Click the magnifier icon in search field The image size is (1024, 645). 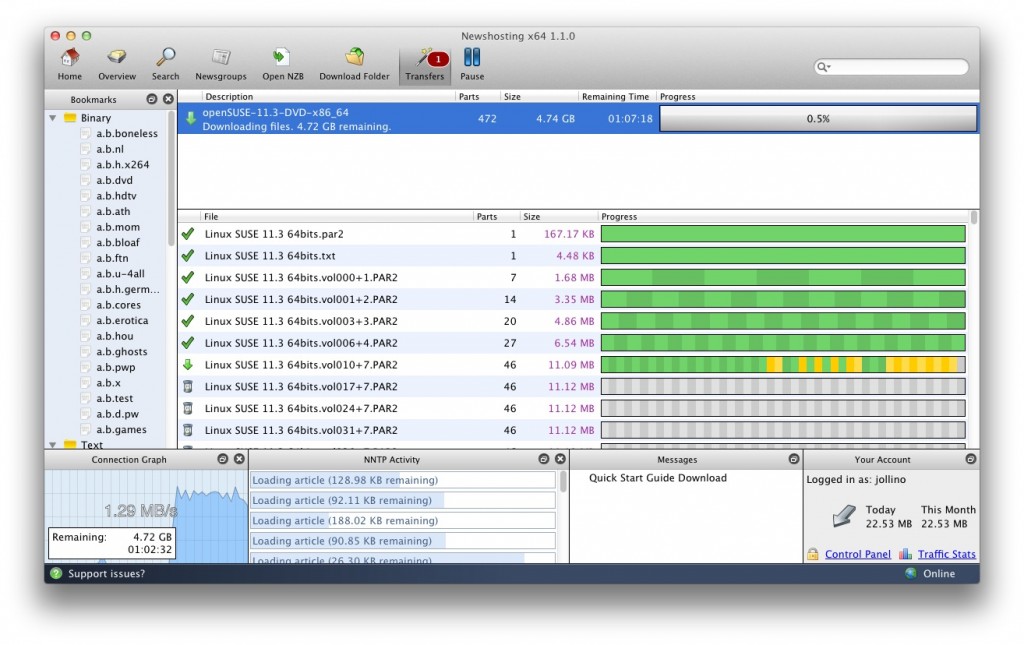tap(824, 67)
